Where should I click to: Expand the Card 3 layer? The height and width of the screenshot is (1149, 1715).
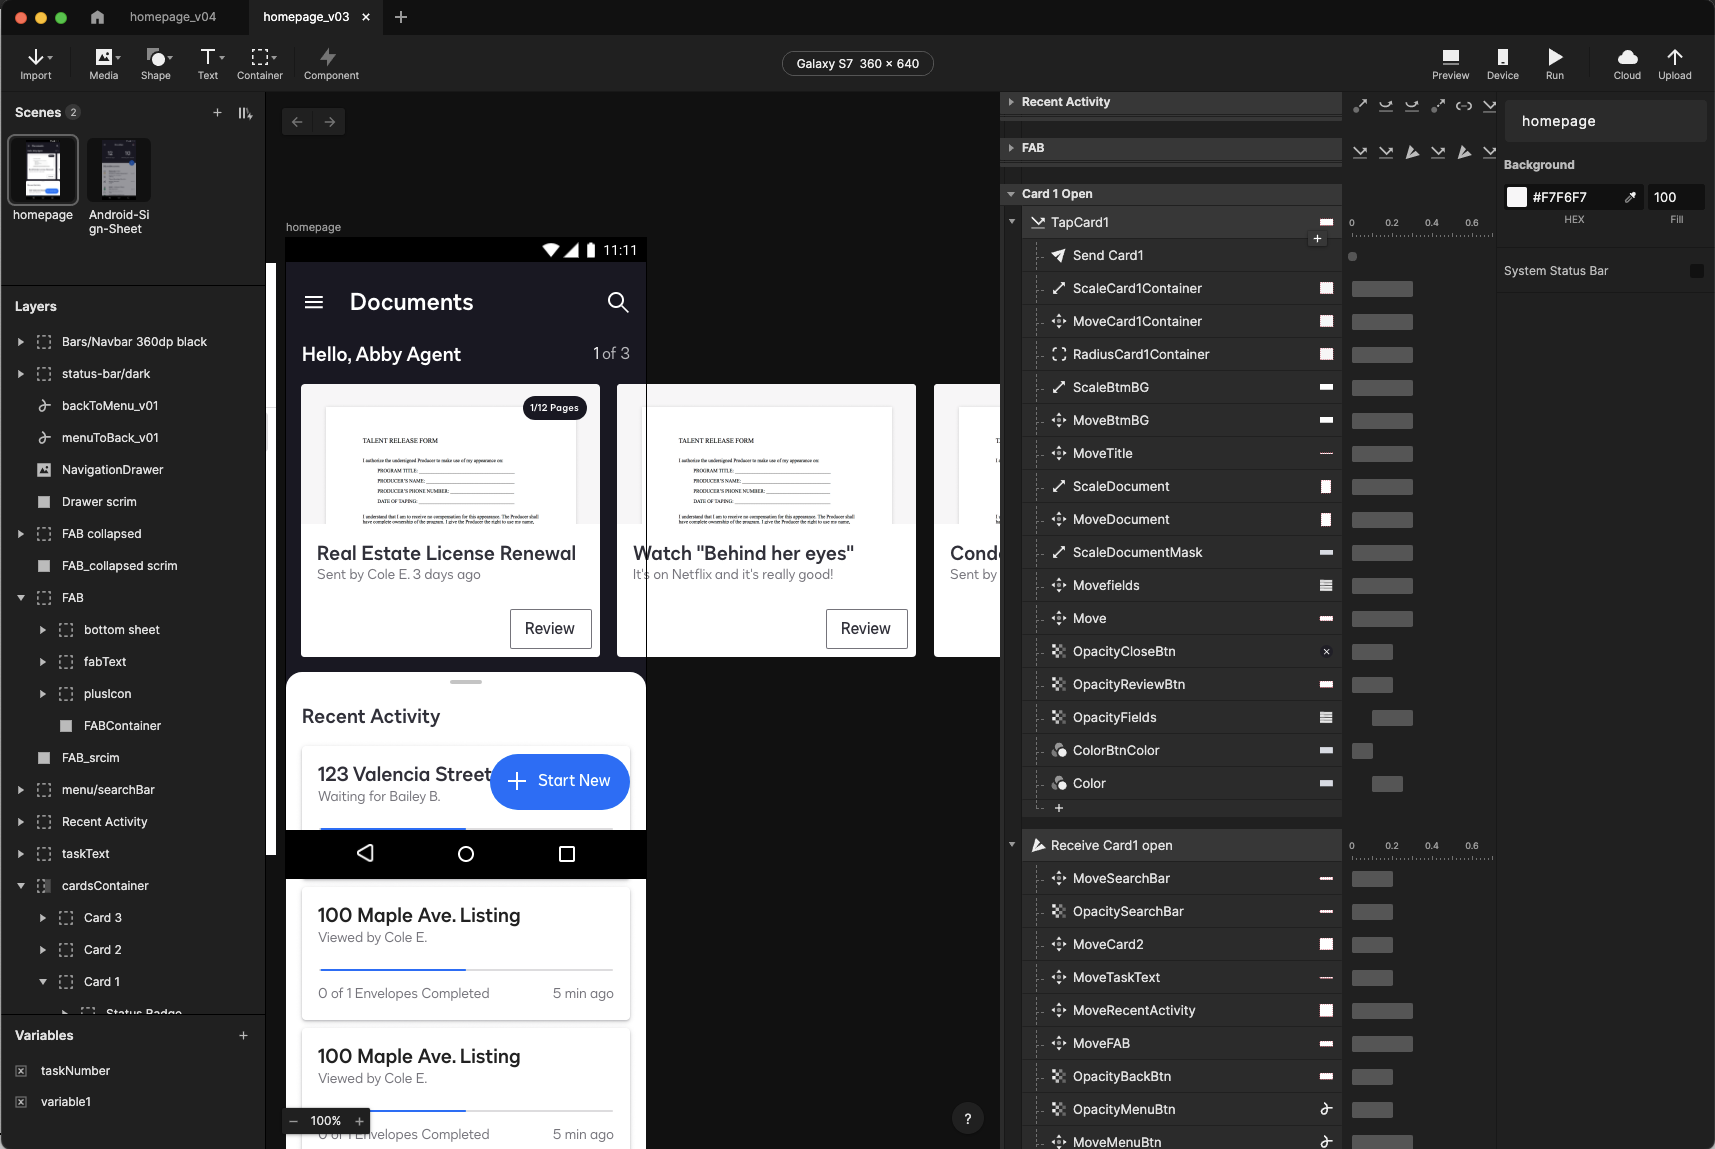pyautogui.click(x=42, y=918)
